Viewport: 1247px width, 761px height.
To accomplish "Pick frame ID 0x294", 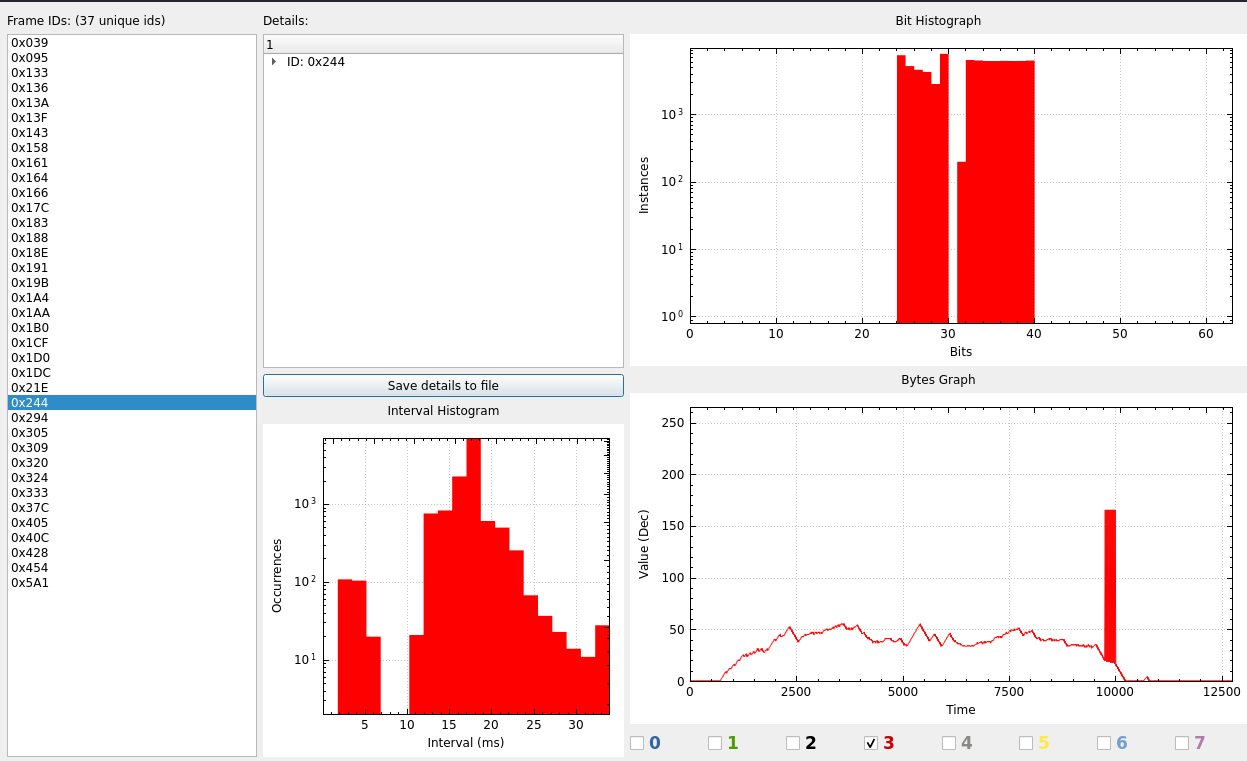I will click(x=30, y=418).
